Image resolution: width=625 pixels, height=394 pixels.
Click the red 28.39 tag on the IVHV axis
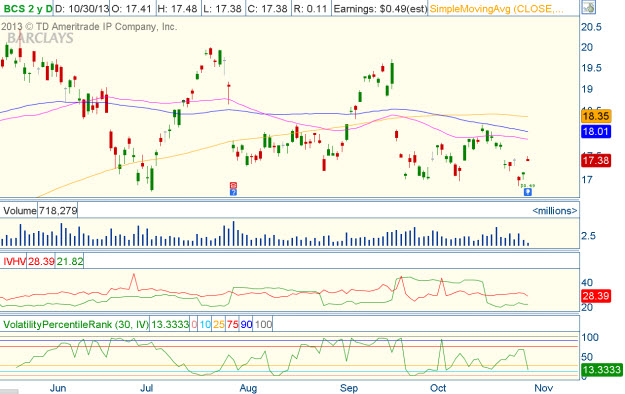click(596, 296)
